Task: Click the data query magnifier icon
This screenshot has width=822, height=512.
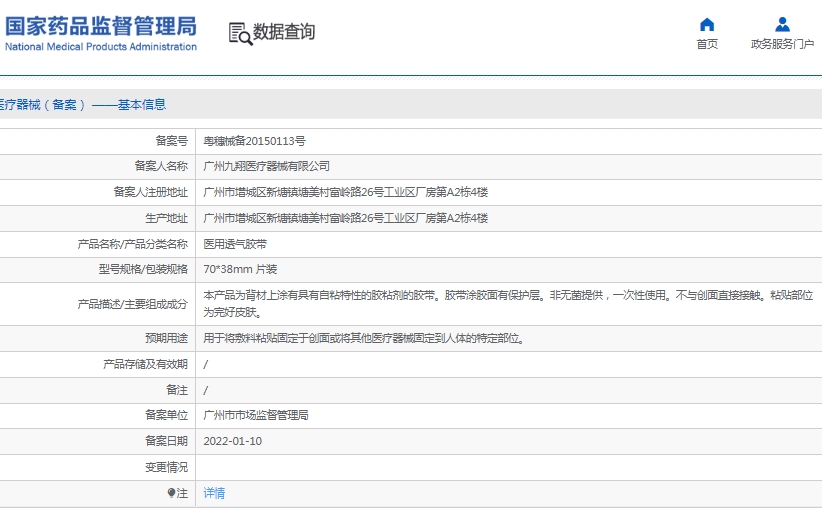Action: coord(240,34)
